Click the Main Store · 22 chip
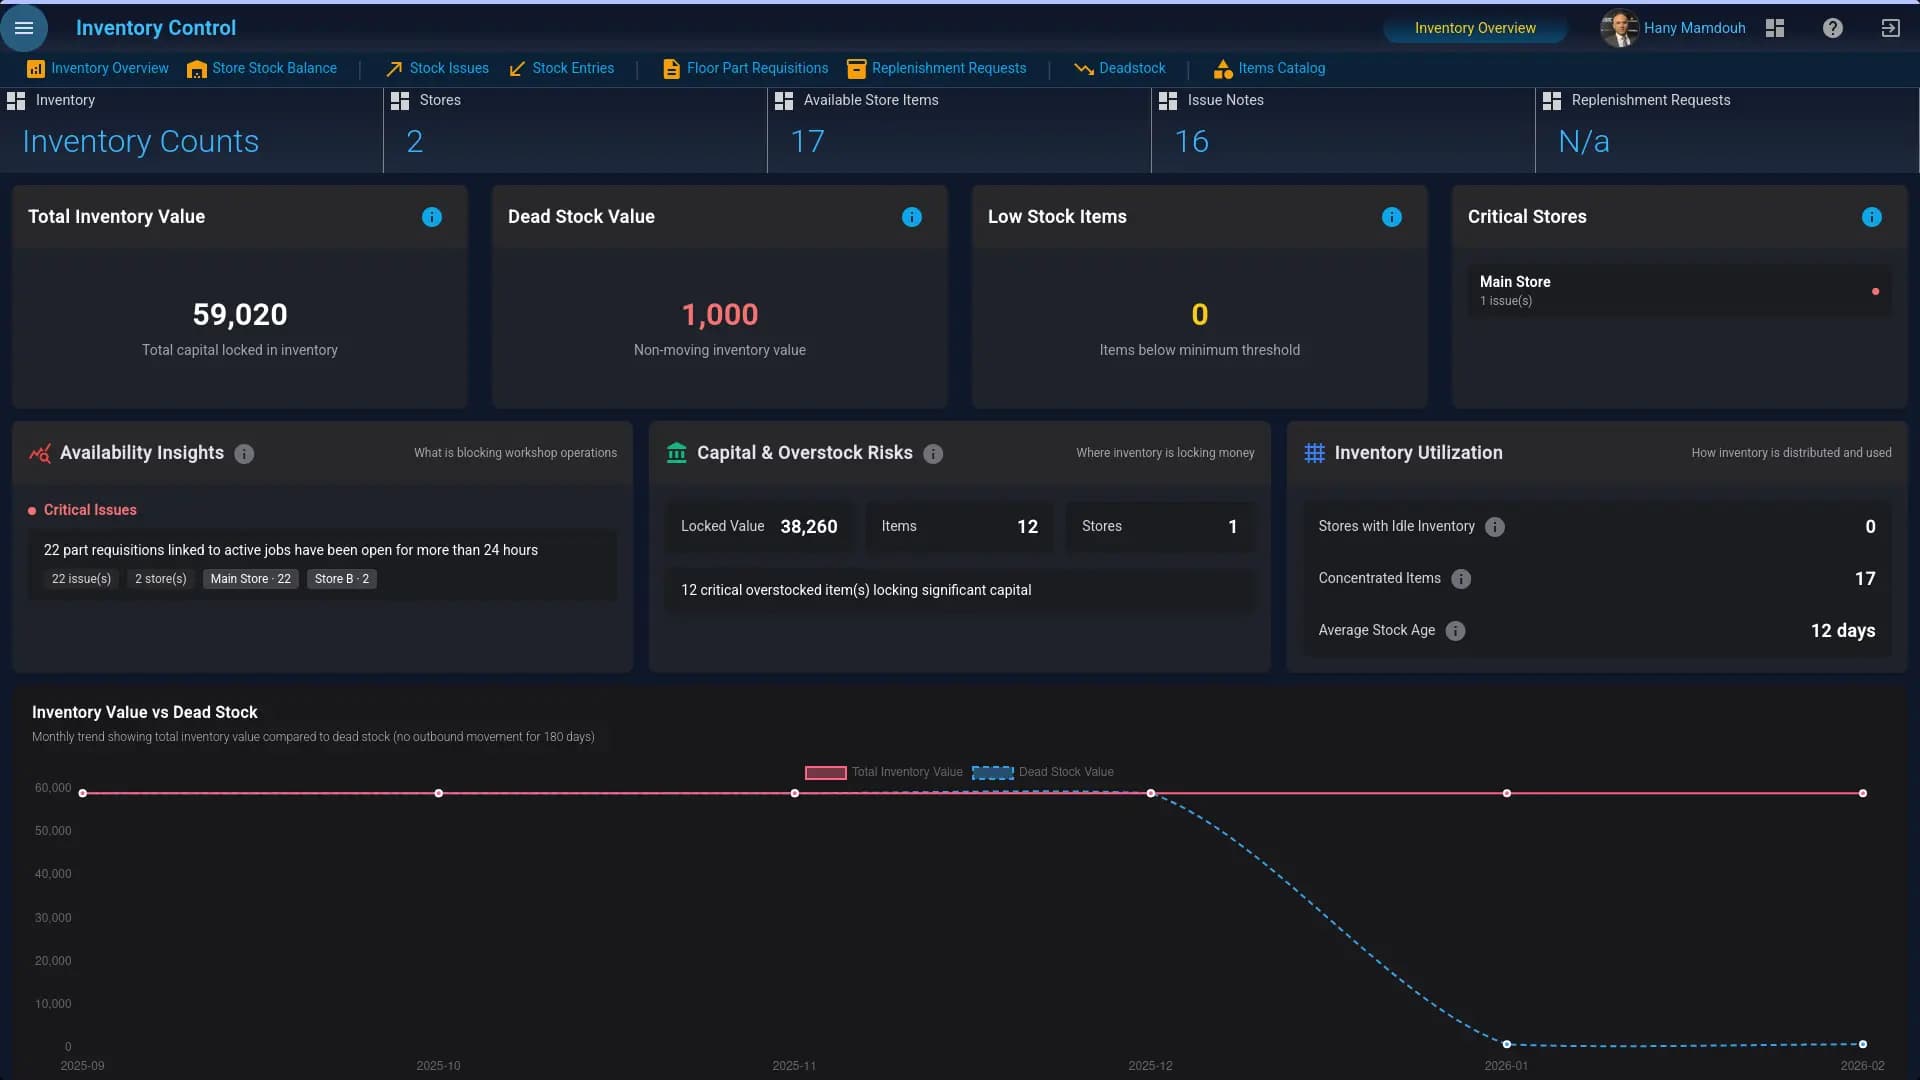Screen dimensions: 1920x1080 250,579
